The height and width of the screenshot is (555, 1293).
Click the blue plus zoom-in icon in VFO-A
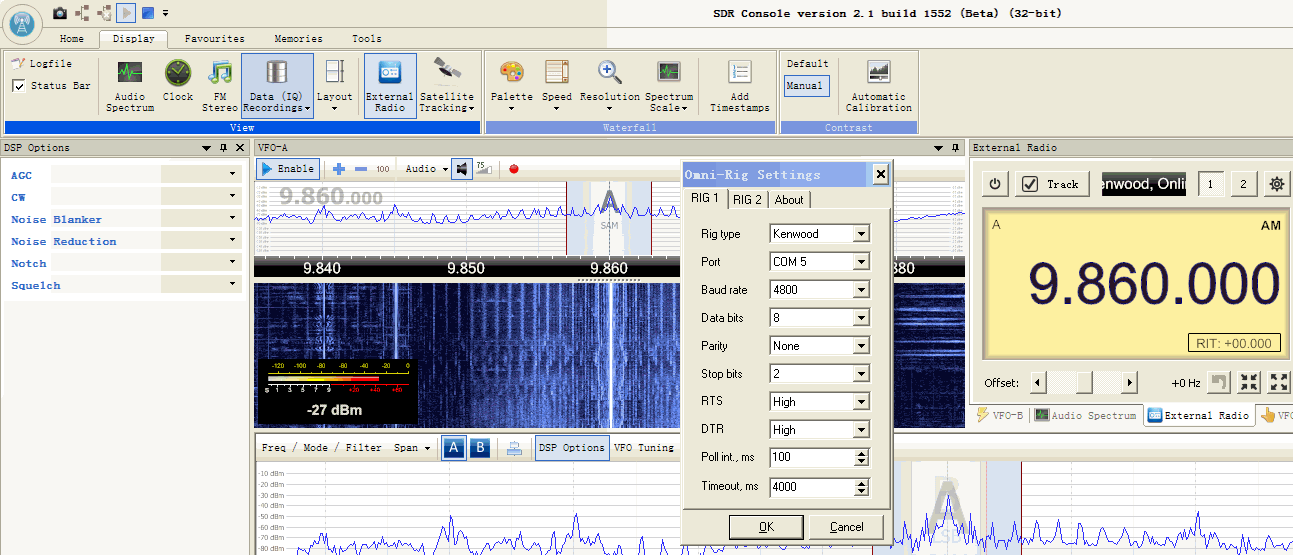click(339, 169)
